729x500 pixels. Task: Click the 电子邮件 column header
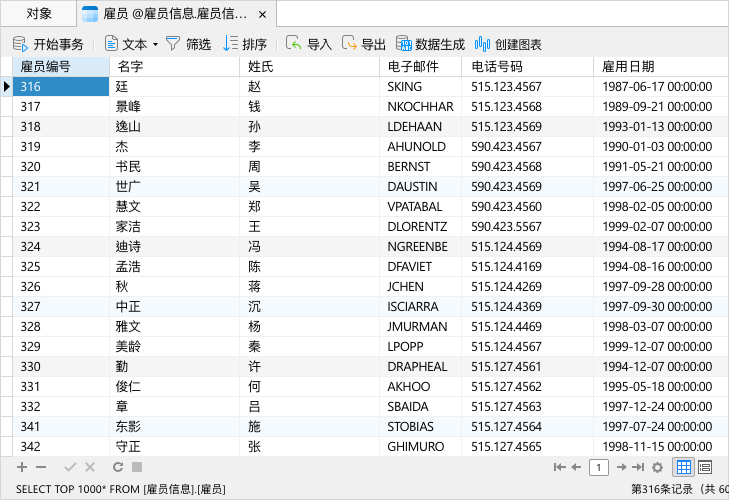412,67
